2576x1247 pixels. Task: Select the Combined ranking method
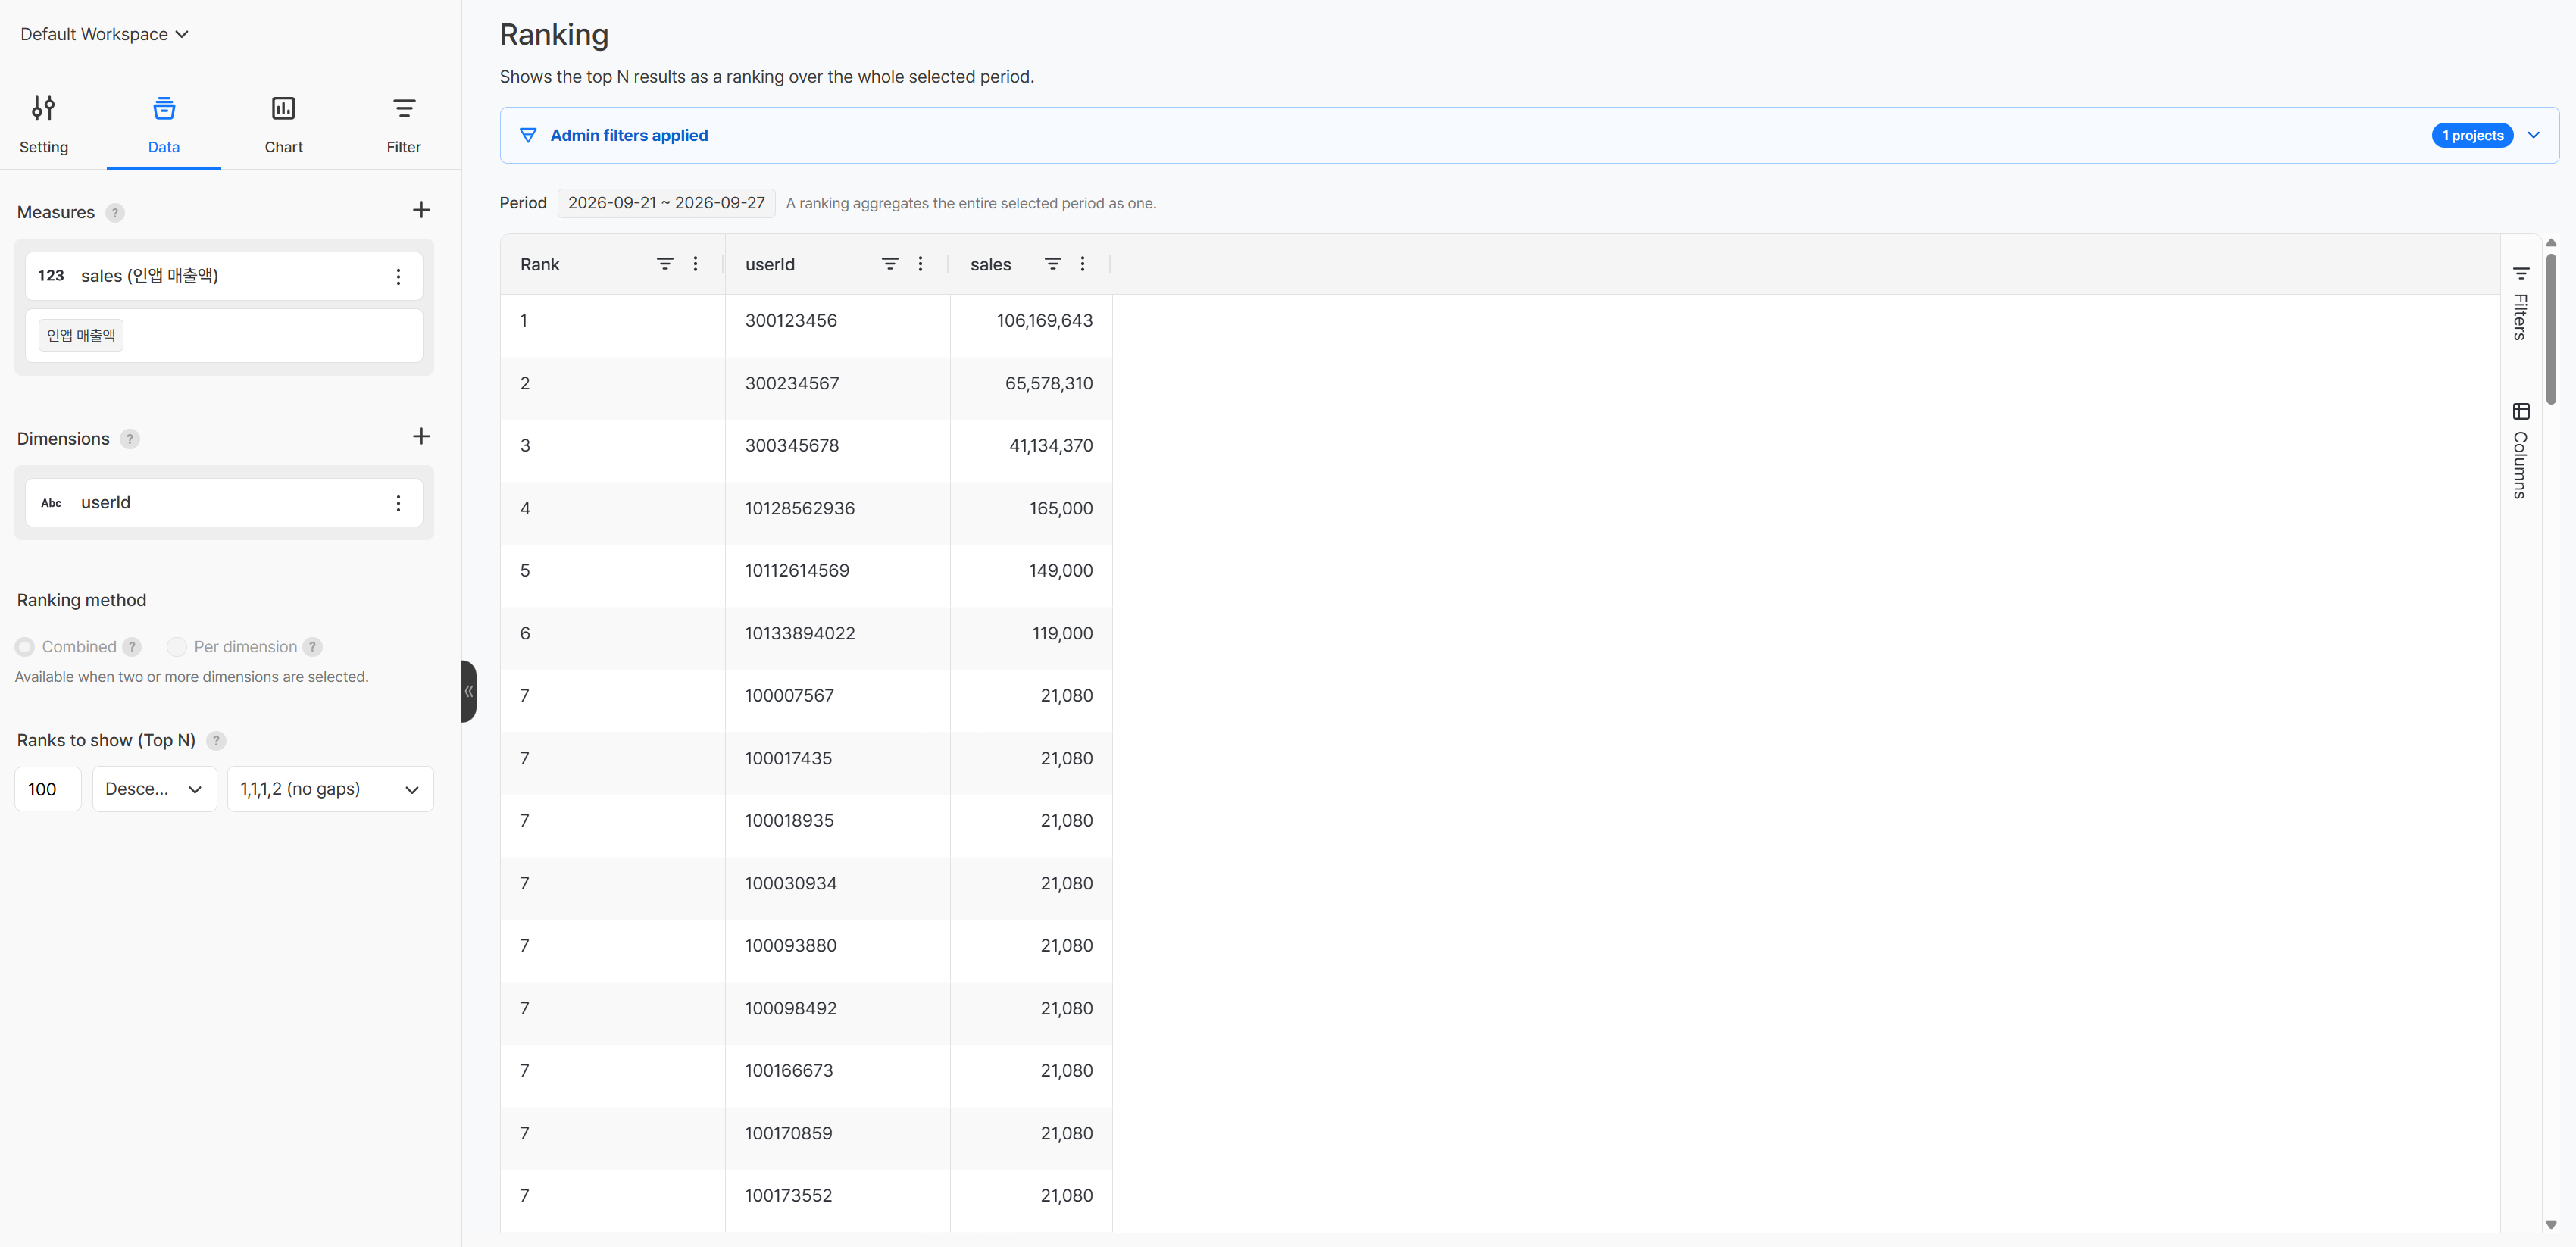tap(25, 647)
